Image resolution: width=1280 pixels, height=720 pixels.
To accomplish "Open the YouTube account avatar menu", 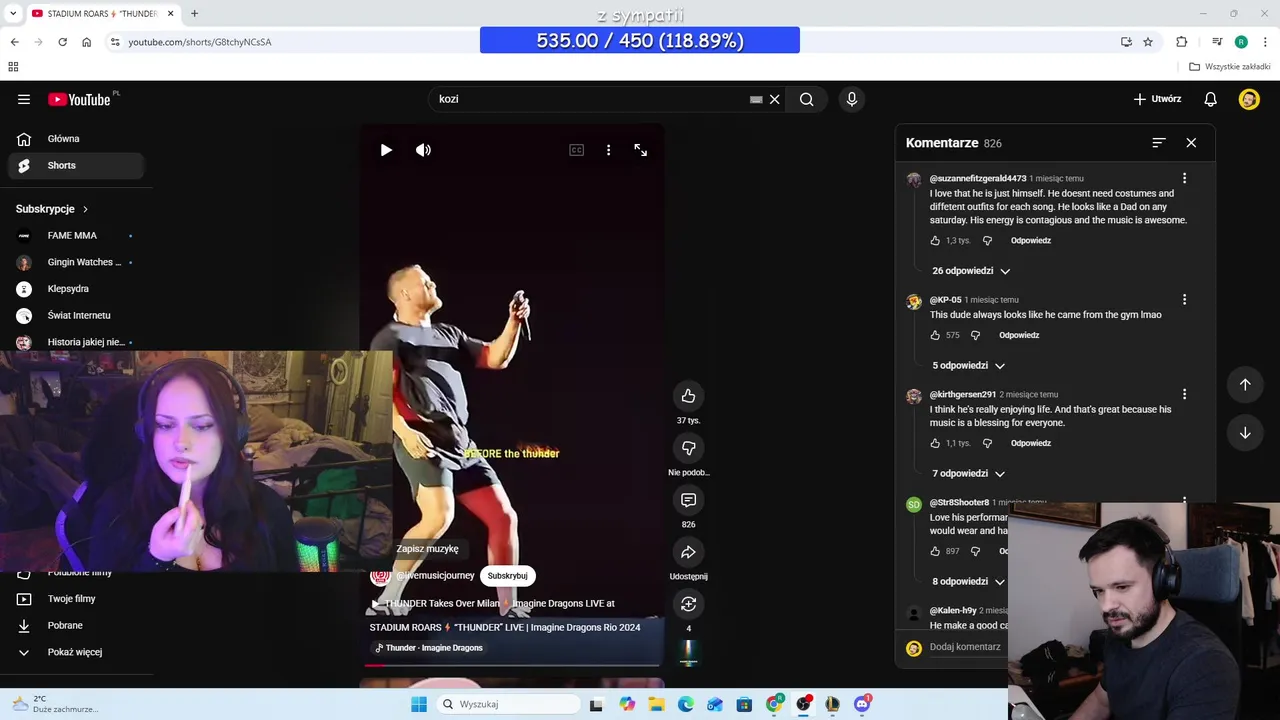I will 1249,99.
